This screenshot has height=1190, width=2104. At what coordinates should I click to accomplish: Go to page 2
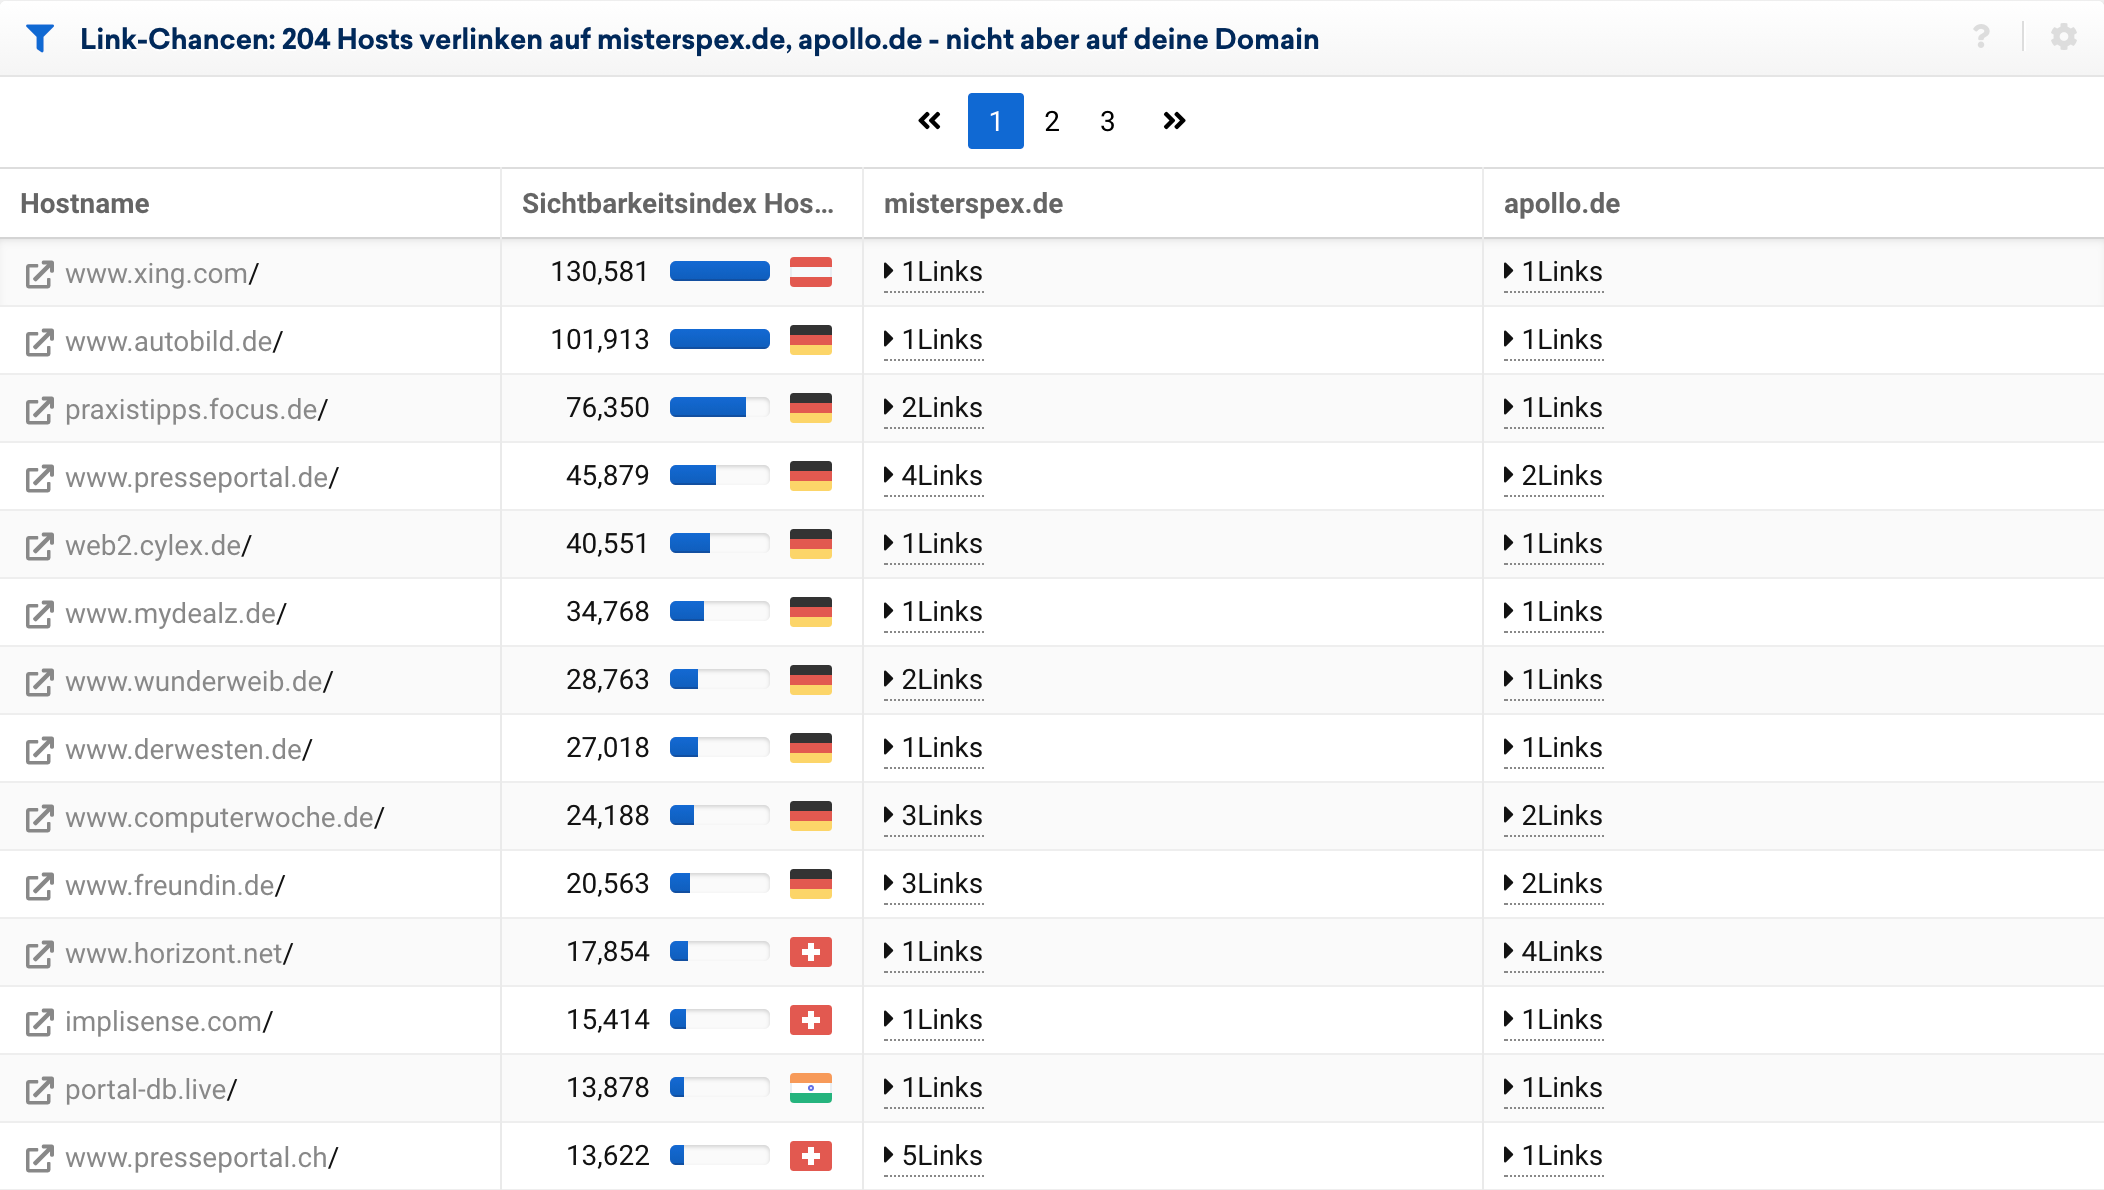(x=1051, y=121)
